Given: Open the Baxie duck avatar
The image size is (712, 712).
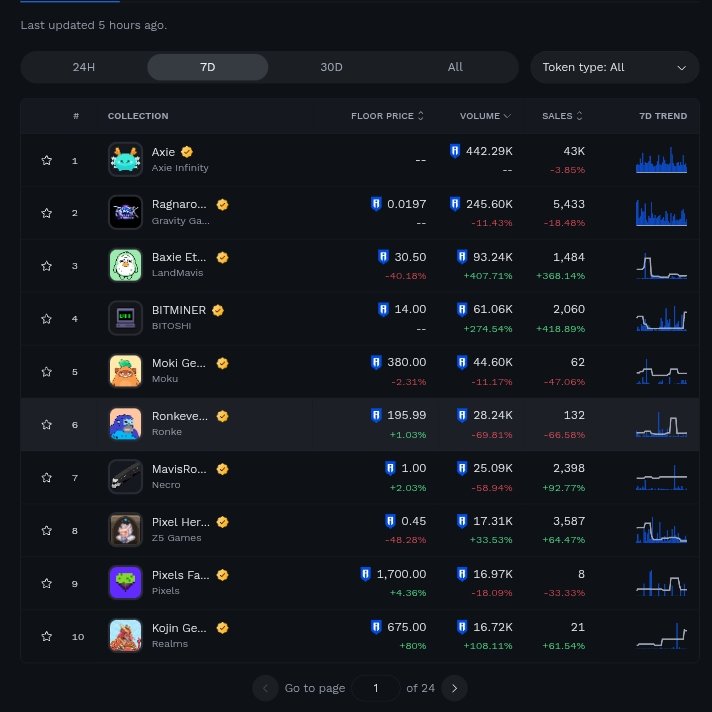Looking at the screenshot, I should click(125, 265).
